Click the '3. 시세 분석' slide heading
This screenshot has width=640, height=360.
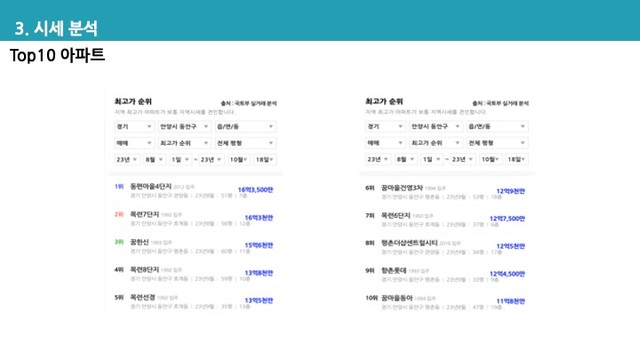[56, 29]
